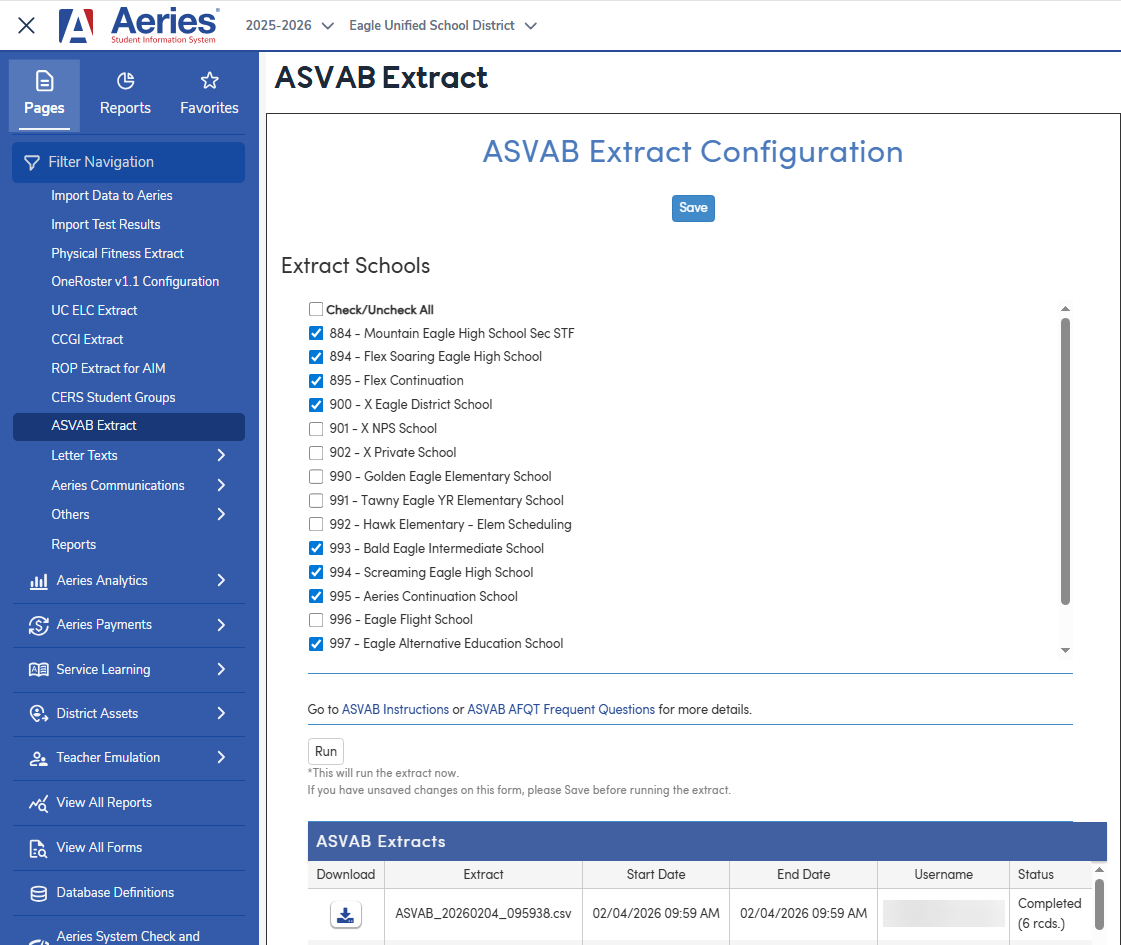Uncheck 995 Aeries Continuation School

pos(315,596)
